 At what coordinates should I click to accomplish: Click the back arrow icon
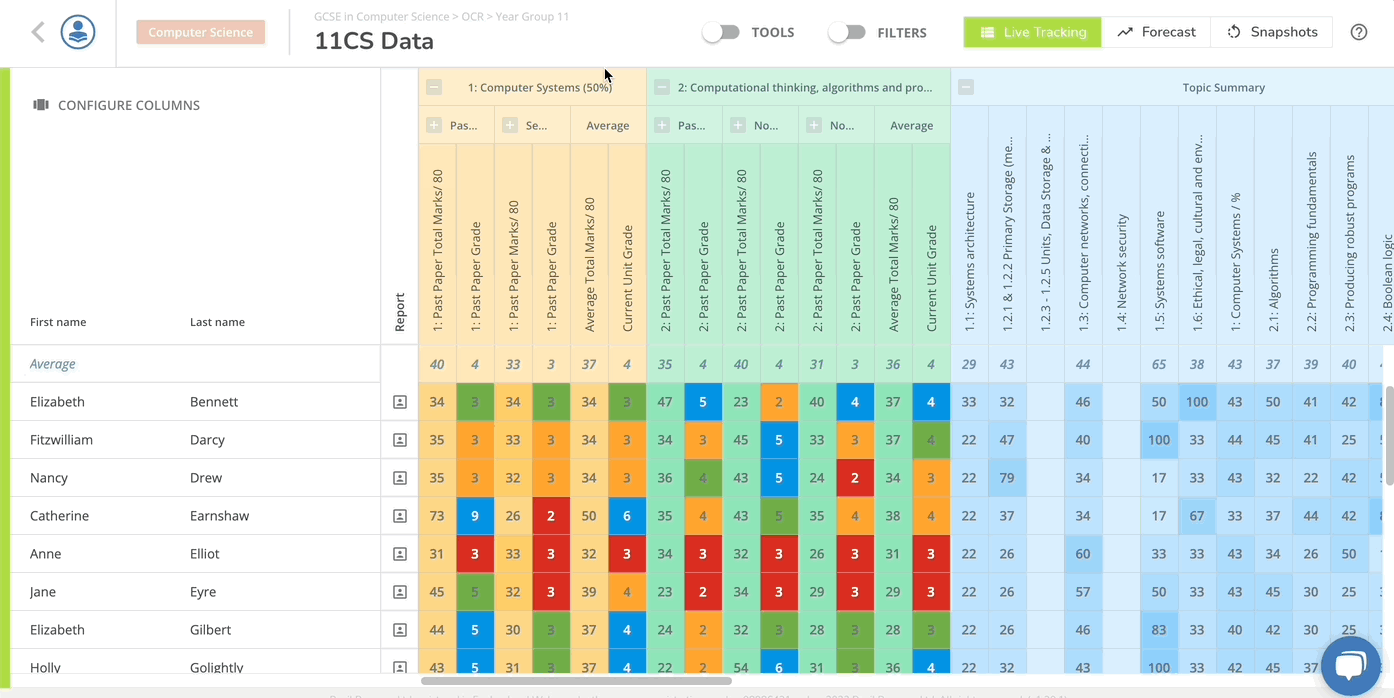point(38,32)
